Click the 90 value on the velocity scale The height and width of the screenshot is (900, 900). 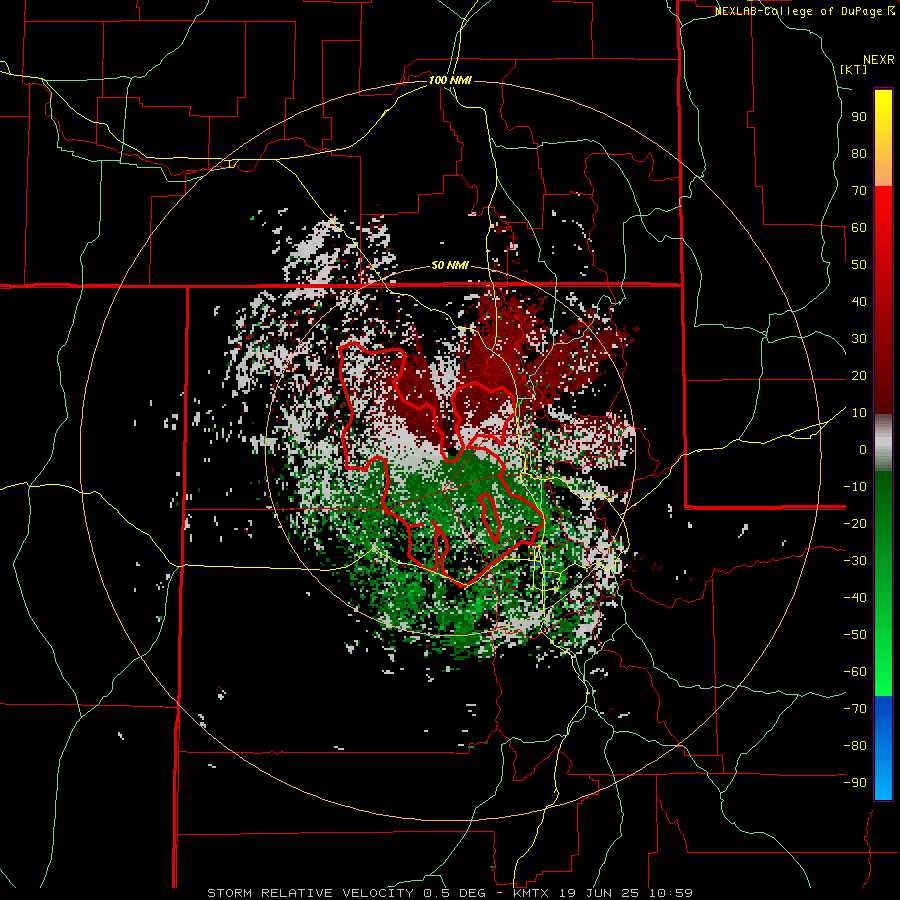click(859, 117)
